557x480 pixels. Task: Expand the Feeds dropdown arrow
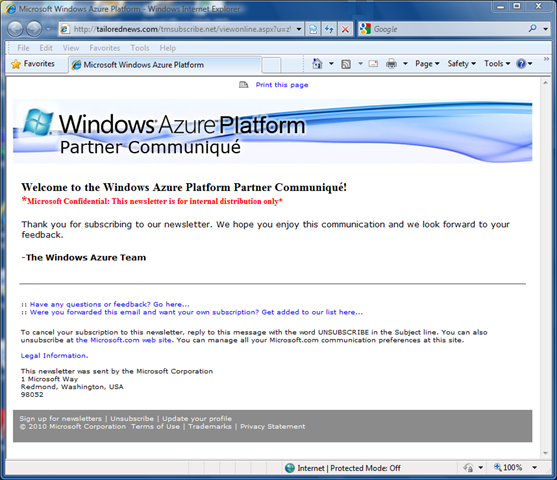pos(360,64)
